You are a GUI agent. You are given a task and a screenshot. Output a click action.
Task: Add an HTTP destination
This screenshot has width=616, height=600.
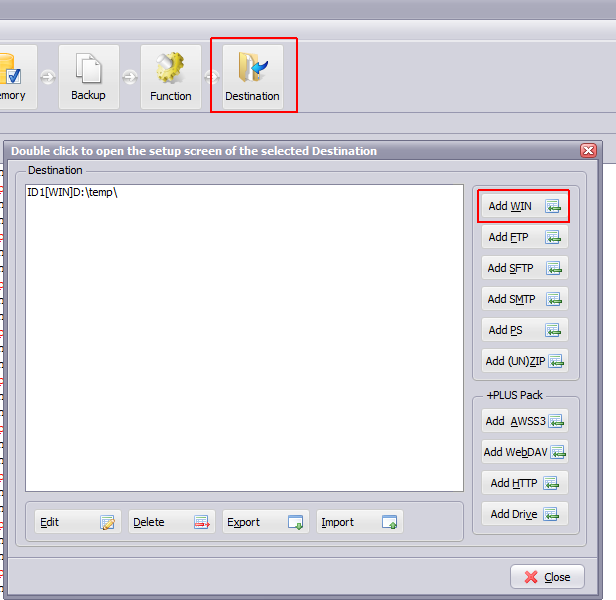coord(524,483)
